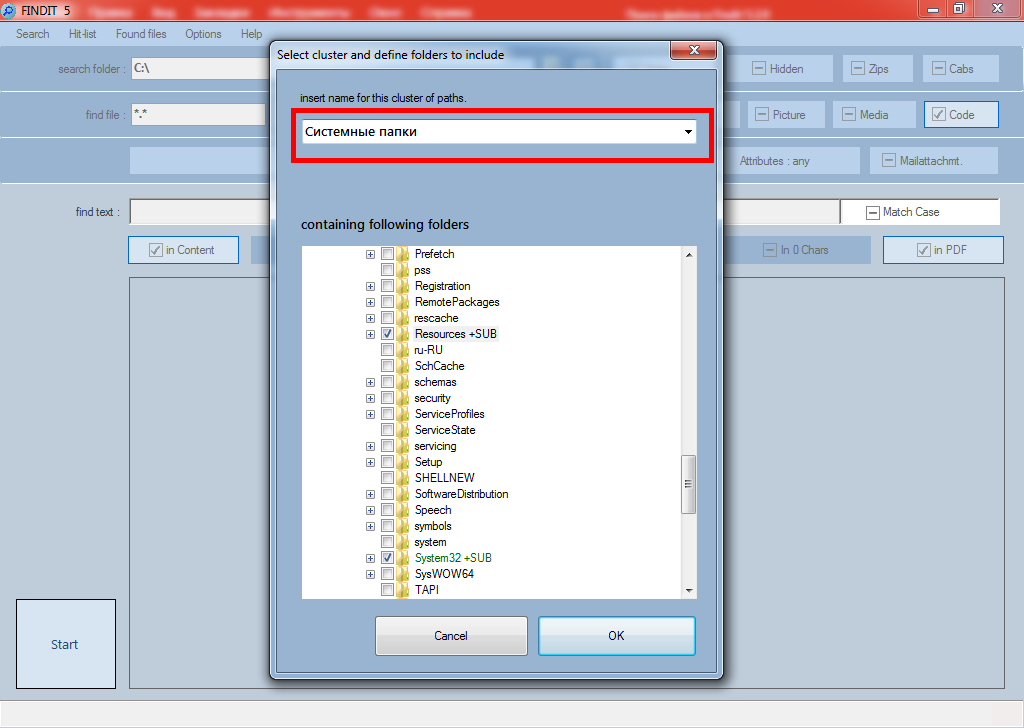
Task: Uncheck the System32 +SUB folder checkbox
Action: point(387,558)
